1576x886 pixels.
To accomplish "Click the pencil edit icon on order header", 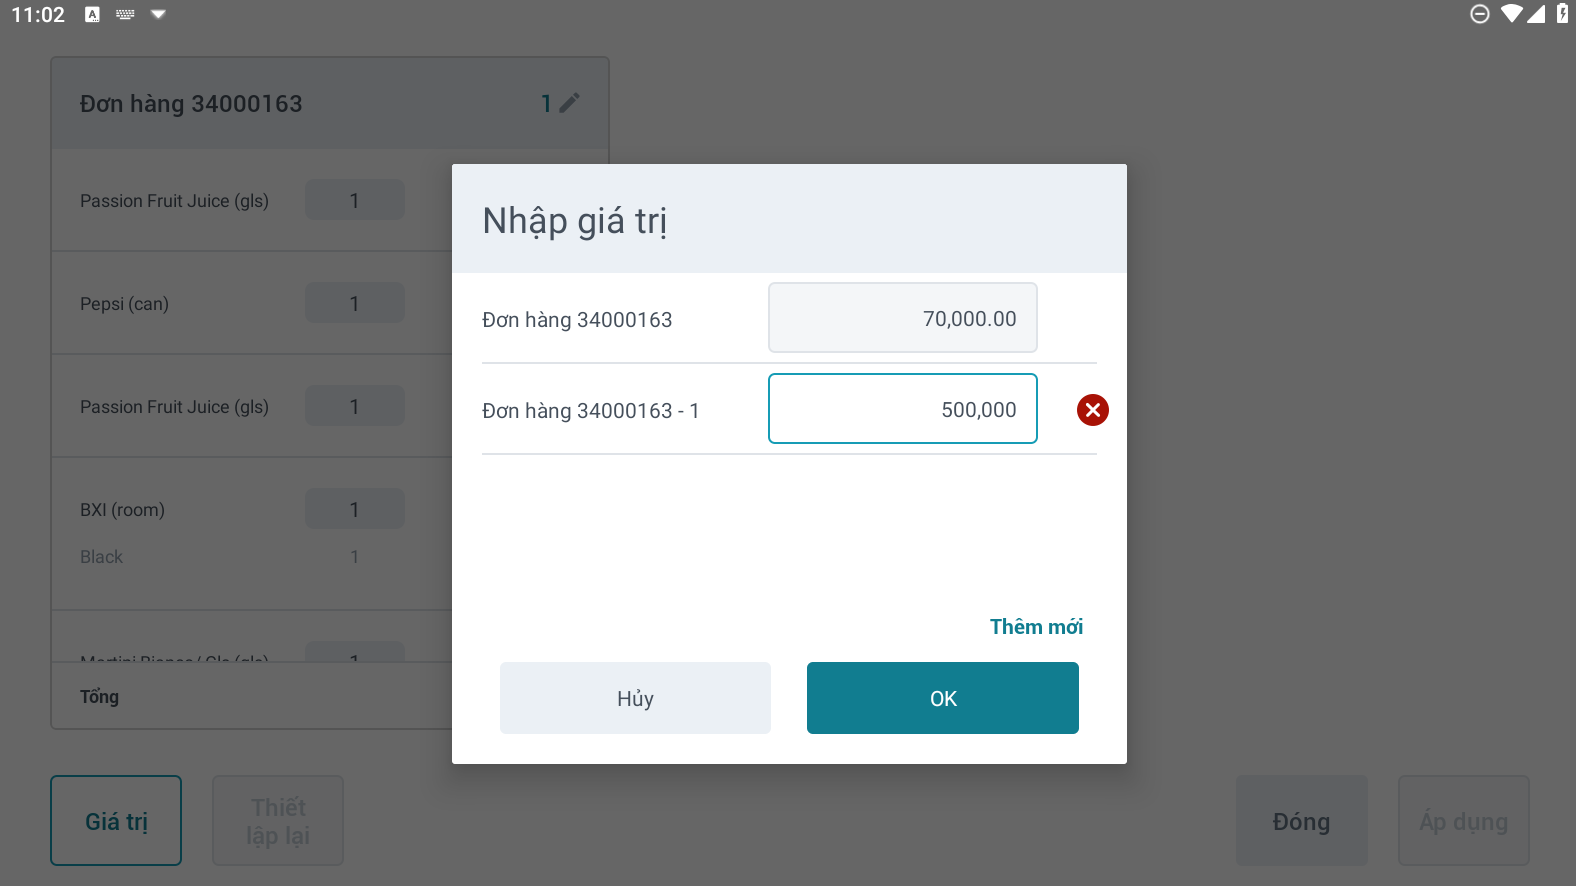I will click(569, 103).
